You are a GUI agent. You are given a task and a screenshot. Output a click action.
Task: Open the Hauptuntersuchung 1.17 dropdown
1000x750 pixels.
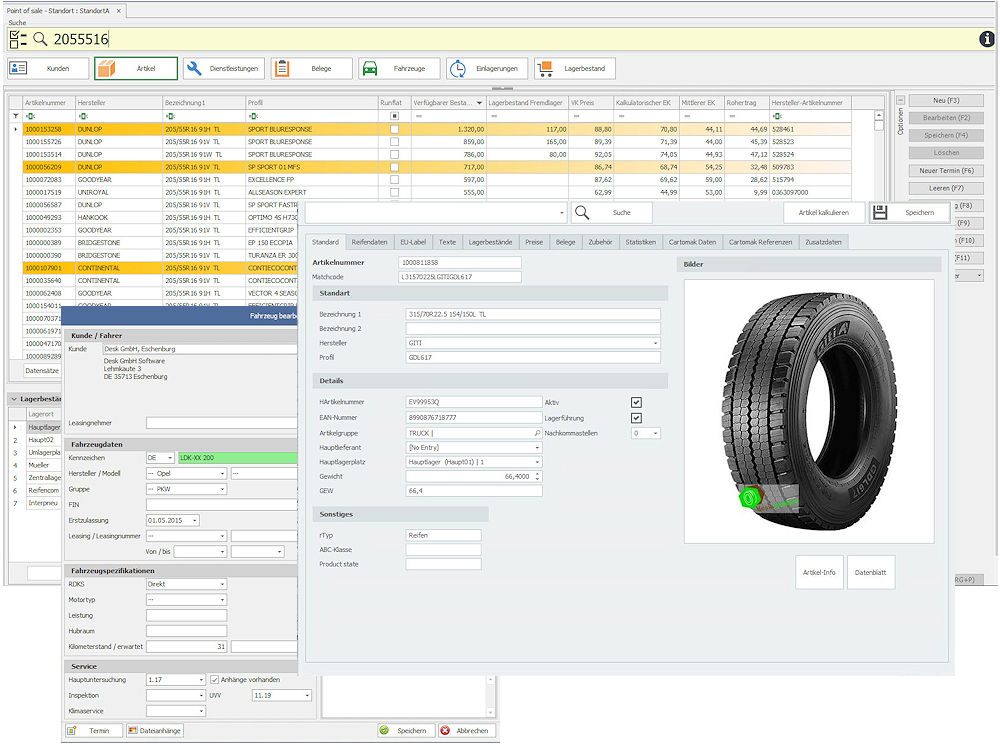pos(201,680)
